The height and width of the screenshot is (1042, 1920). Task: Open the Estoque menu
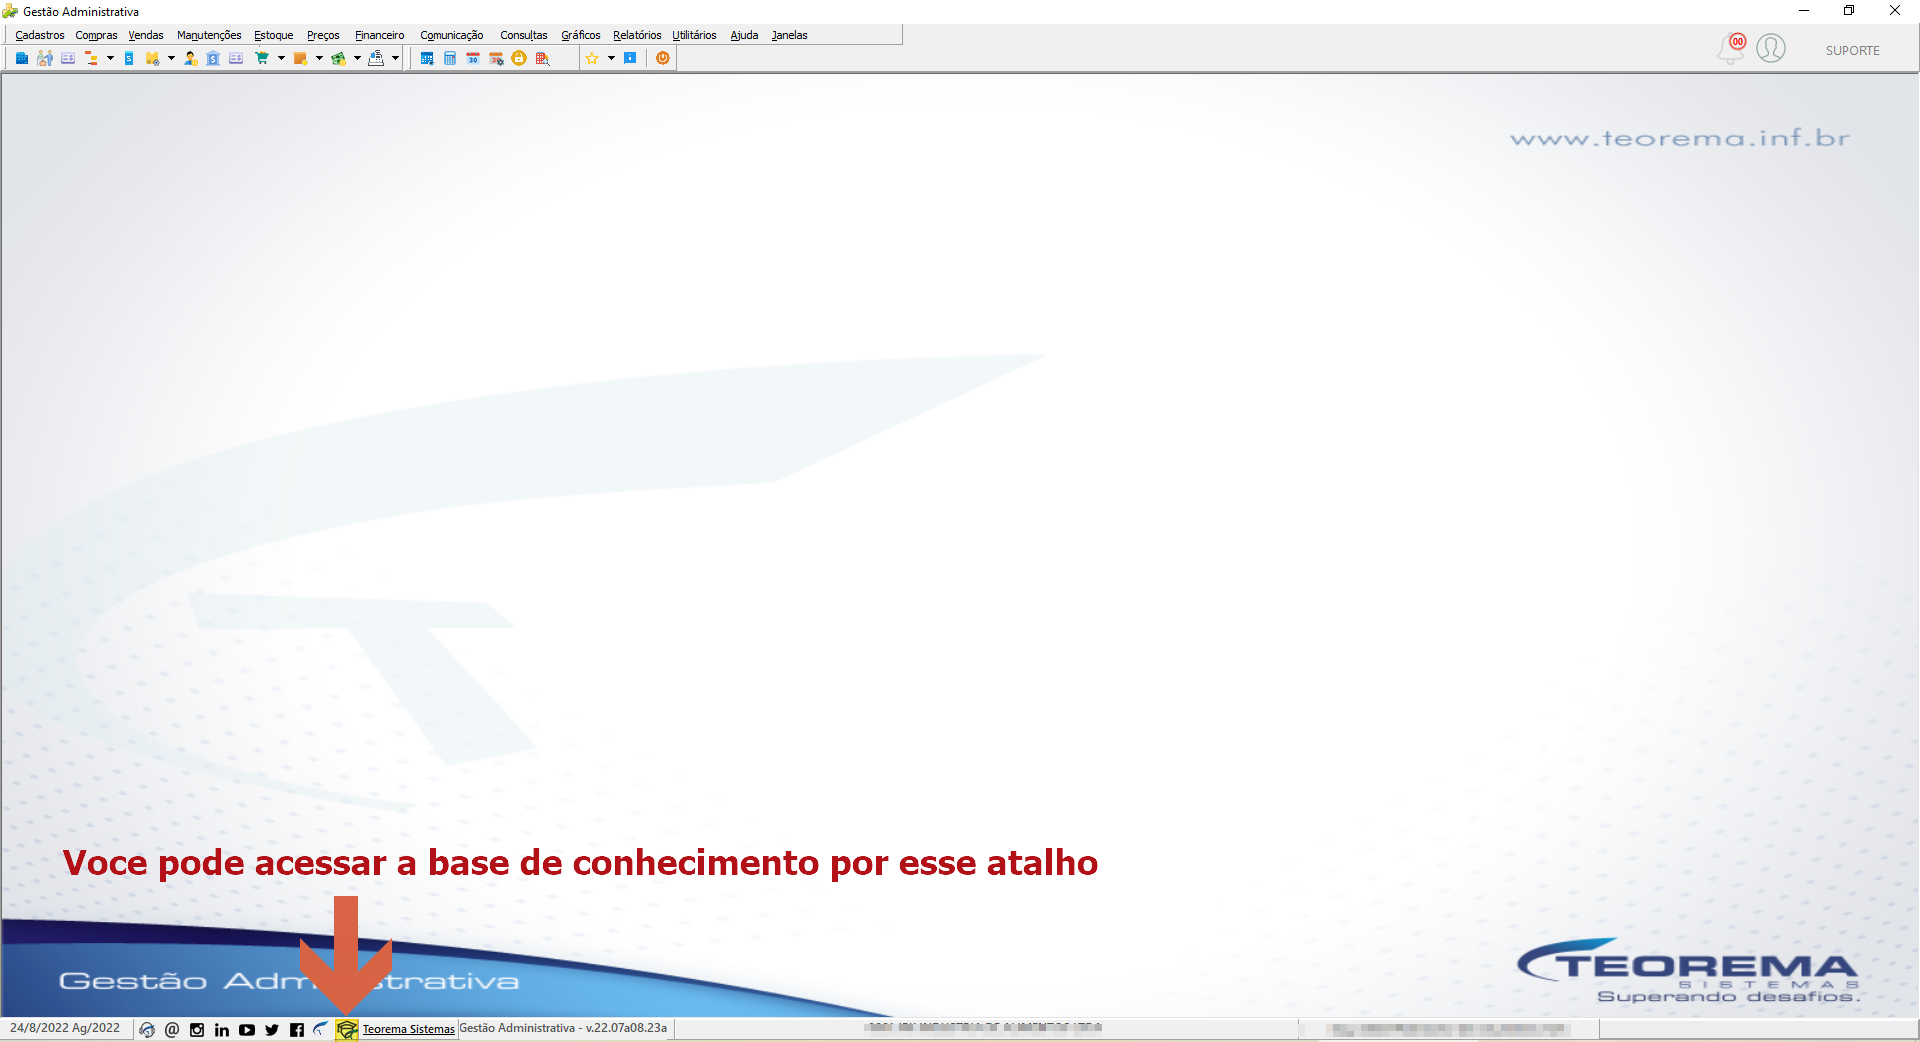point(274,35)
